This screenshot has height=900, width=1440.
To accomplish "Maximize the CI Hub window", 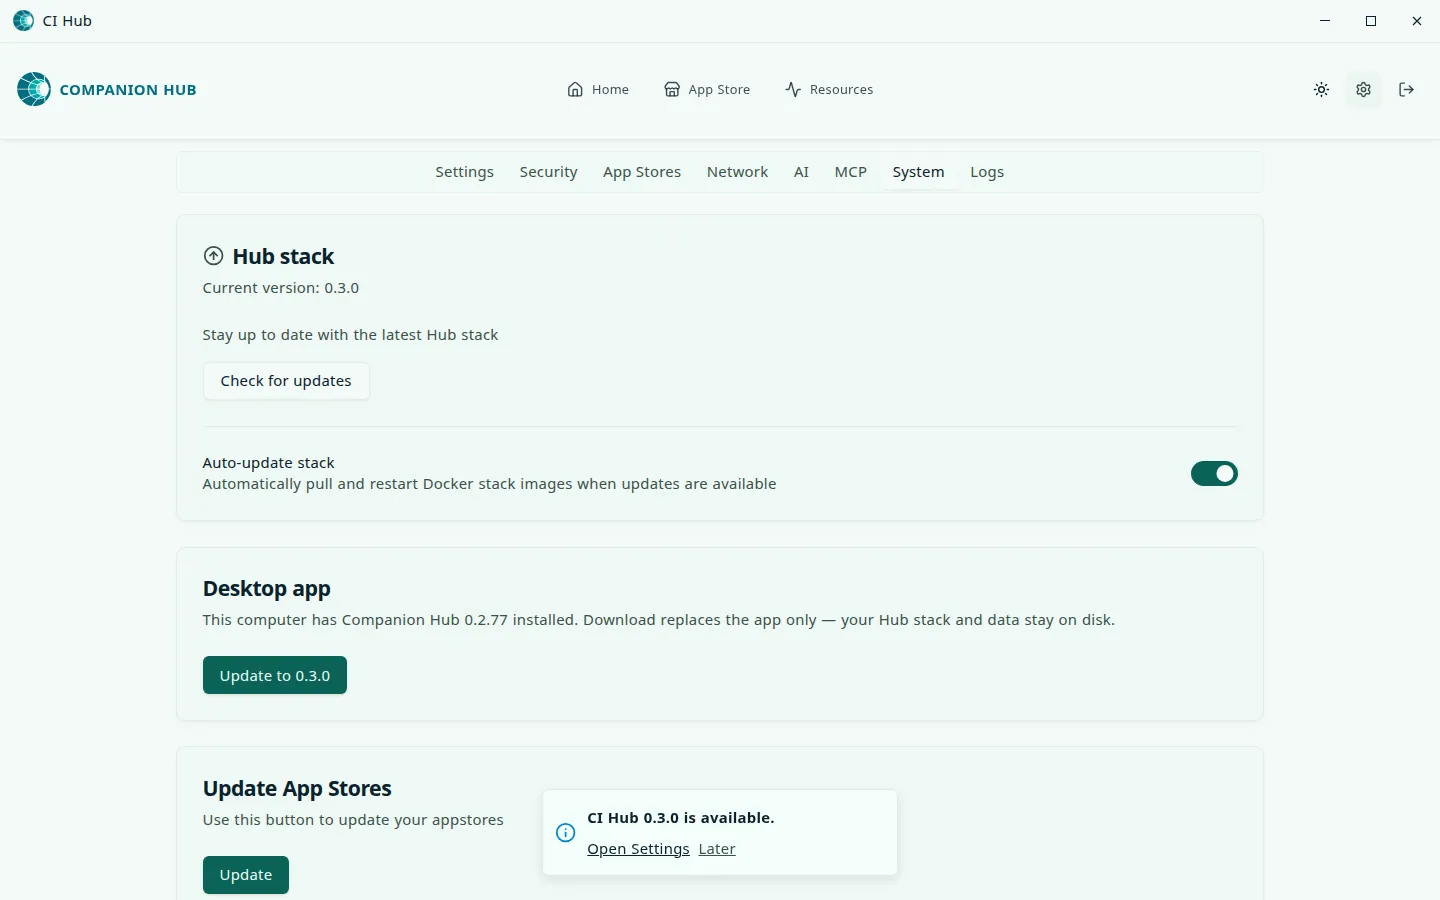I will [x=1371, y=21].
